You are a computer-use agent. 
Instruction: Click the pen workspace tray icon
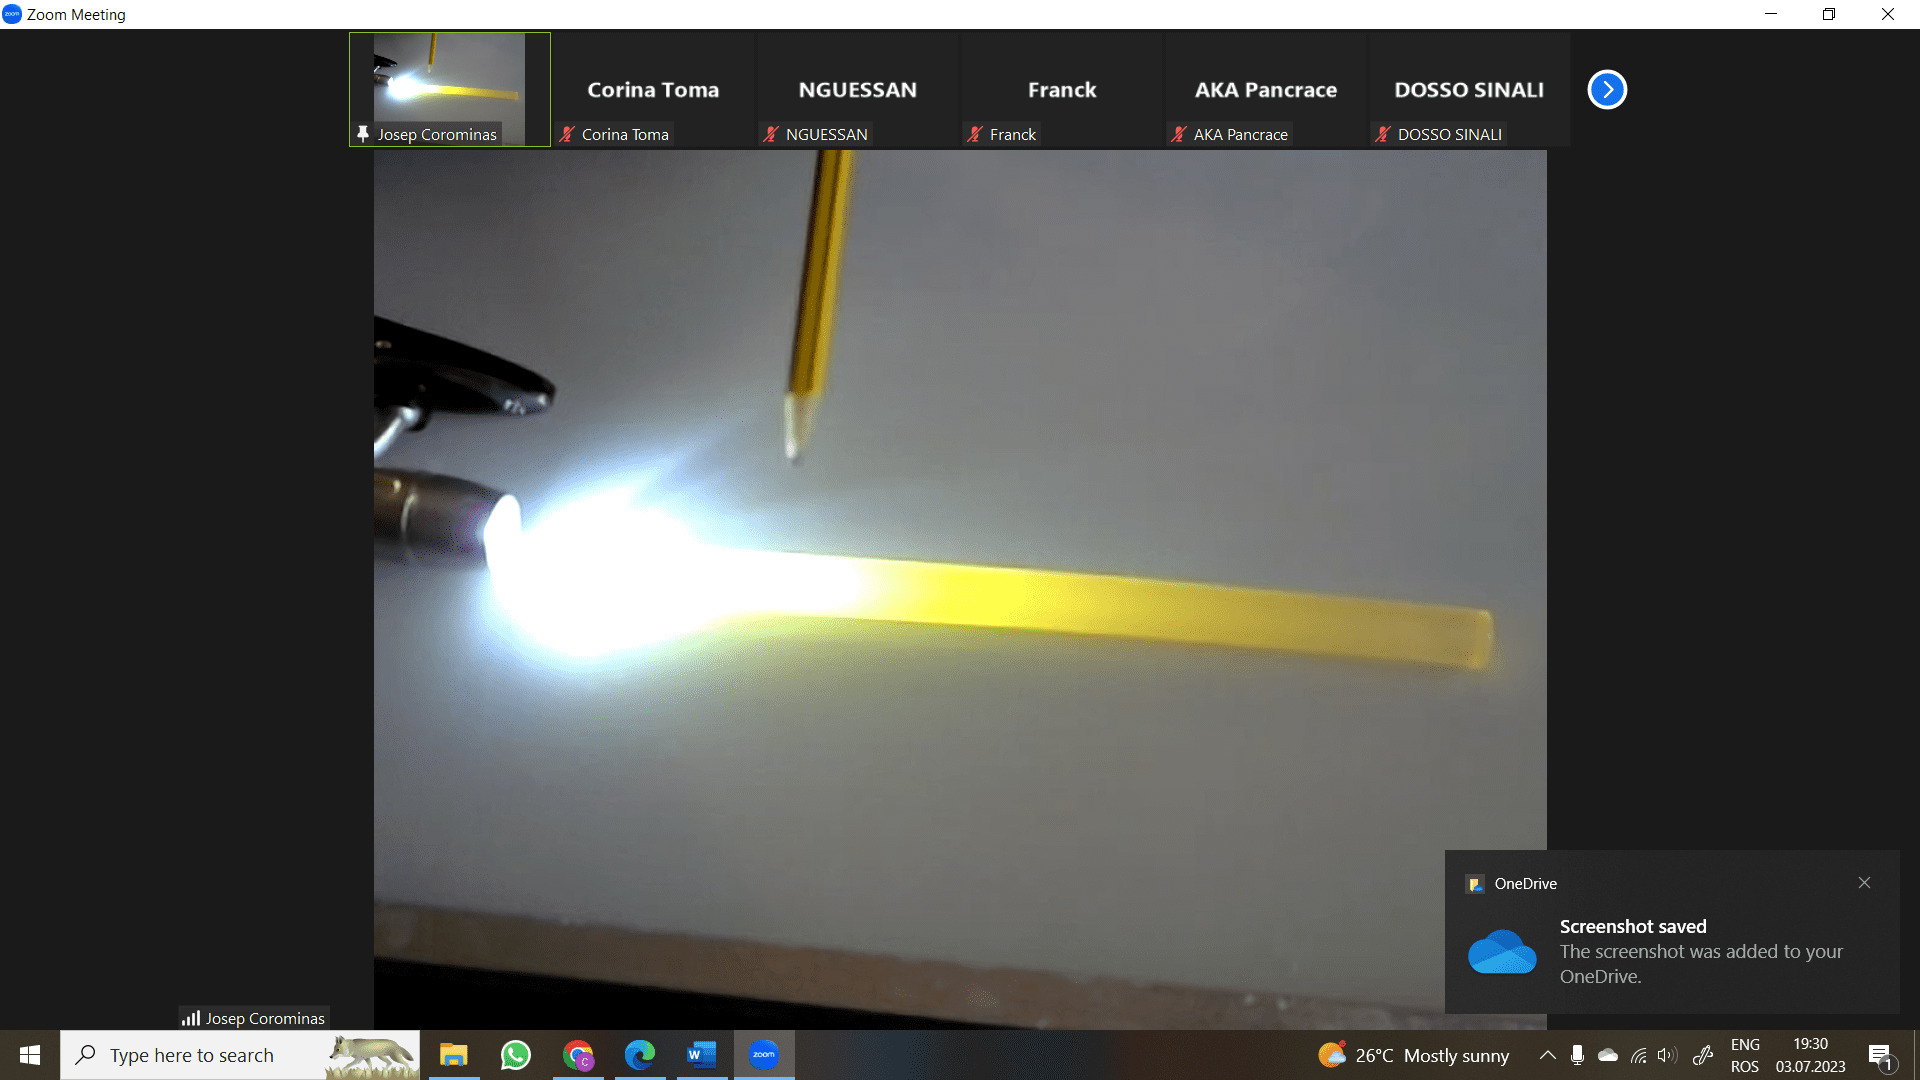pyautogui.click(x=1703, y=1055)
